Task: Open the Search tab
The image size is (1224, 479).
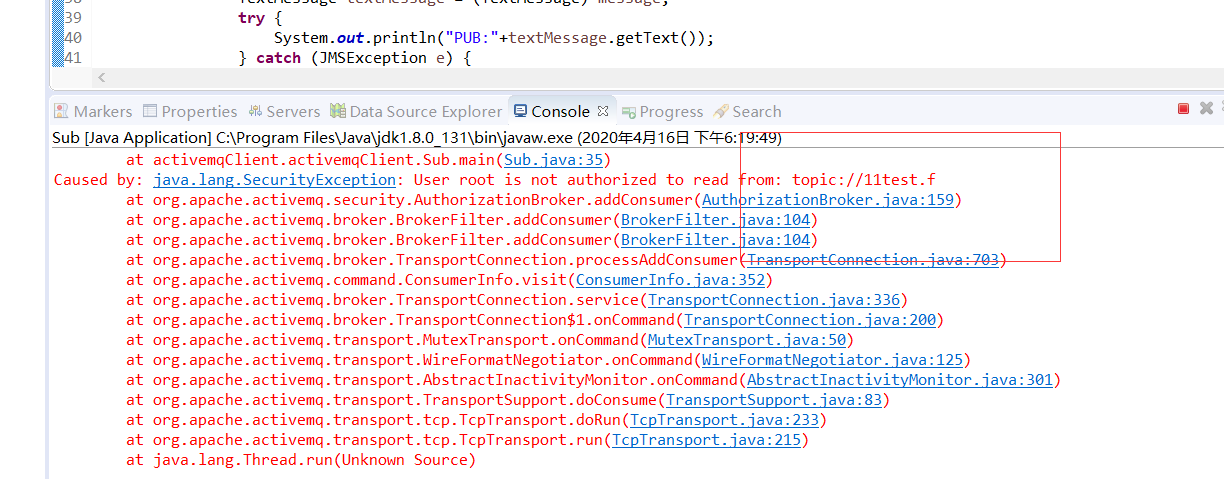Action: [x=747, y=111]
